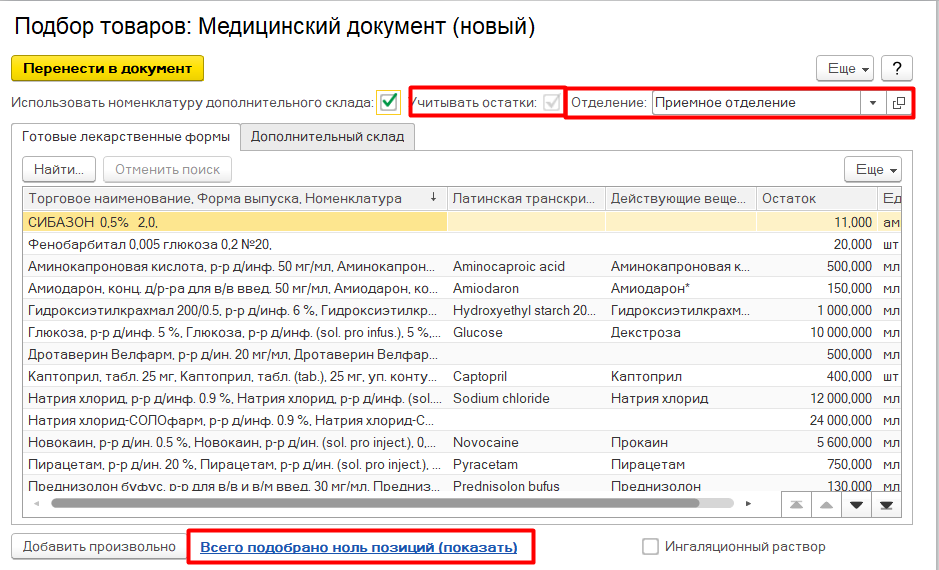Open the Всего подобрано ноль позиций link

[359, 547]
